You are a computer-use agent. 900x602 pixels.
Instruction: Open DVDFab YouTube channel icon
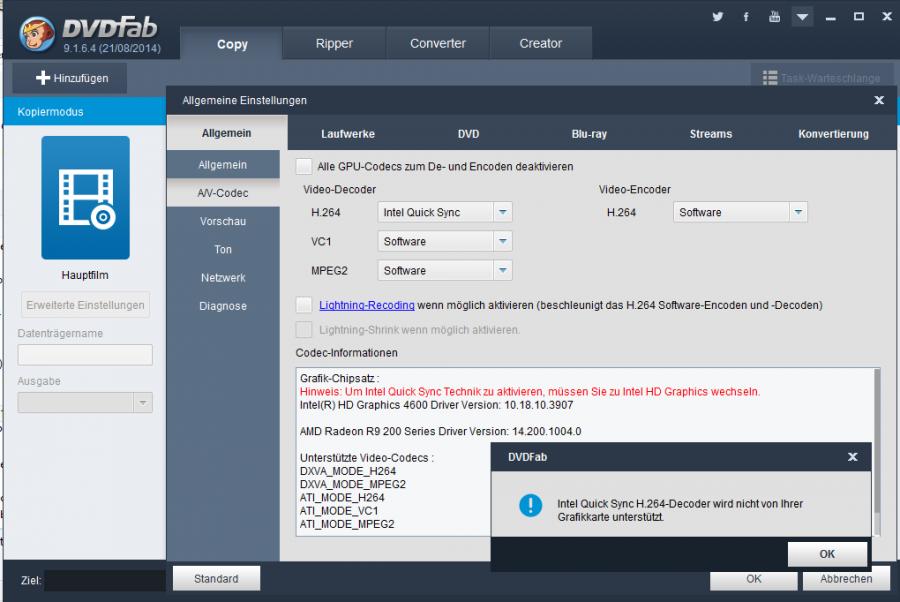coord(774,16)
